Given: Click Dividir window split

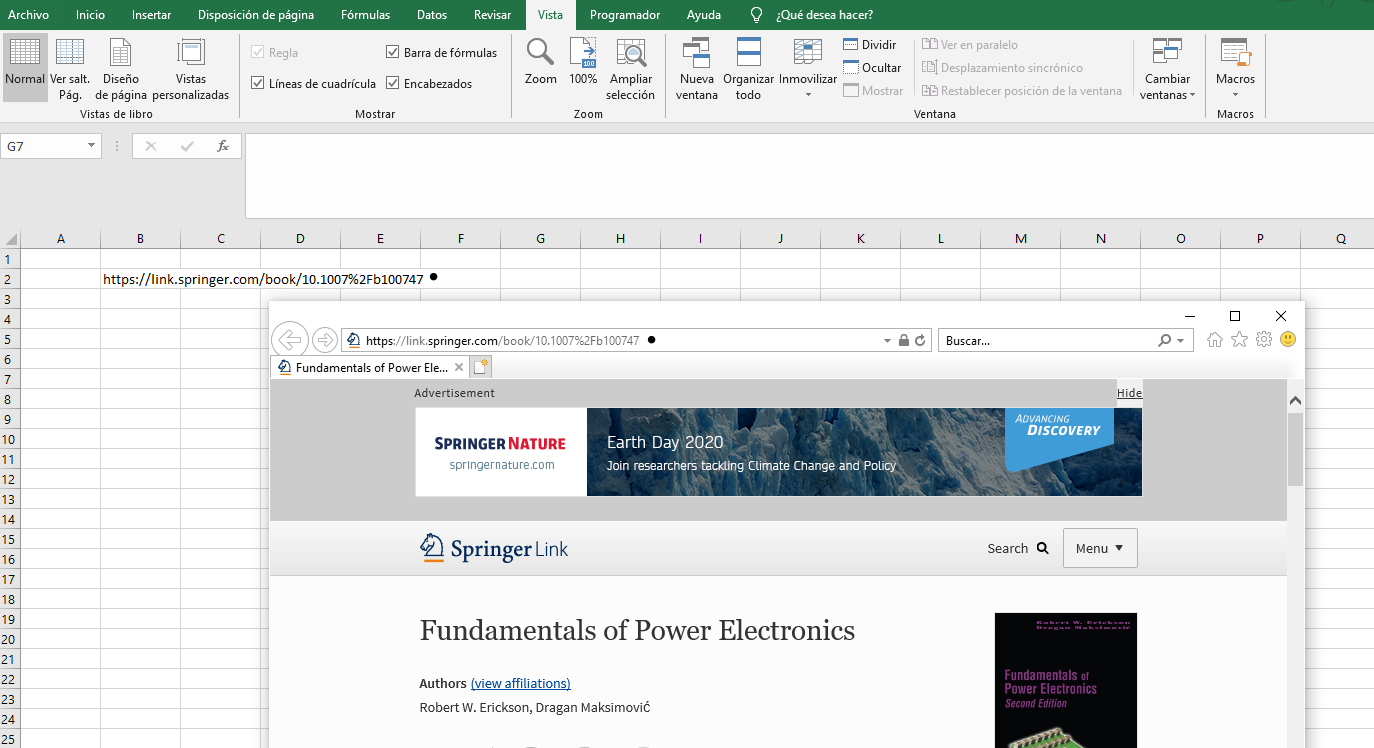Looking at the screenshot, I should [x=870, y=45].
